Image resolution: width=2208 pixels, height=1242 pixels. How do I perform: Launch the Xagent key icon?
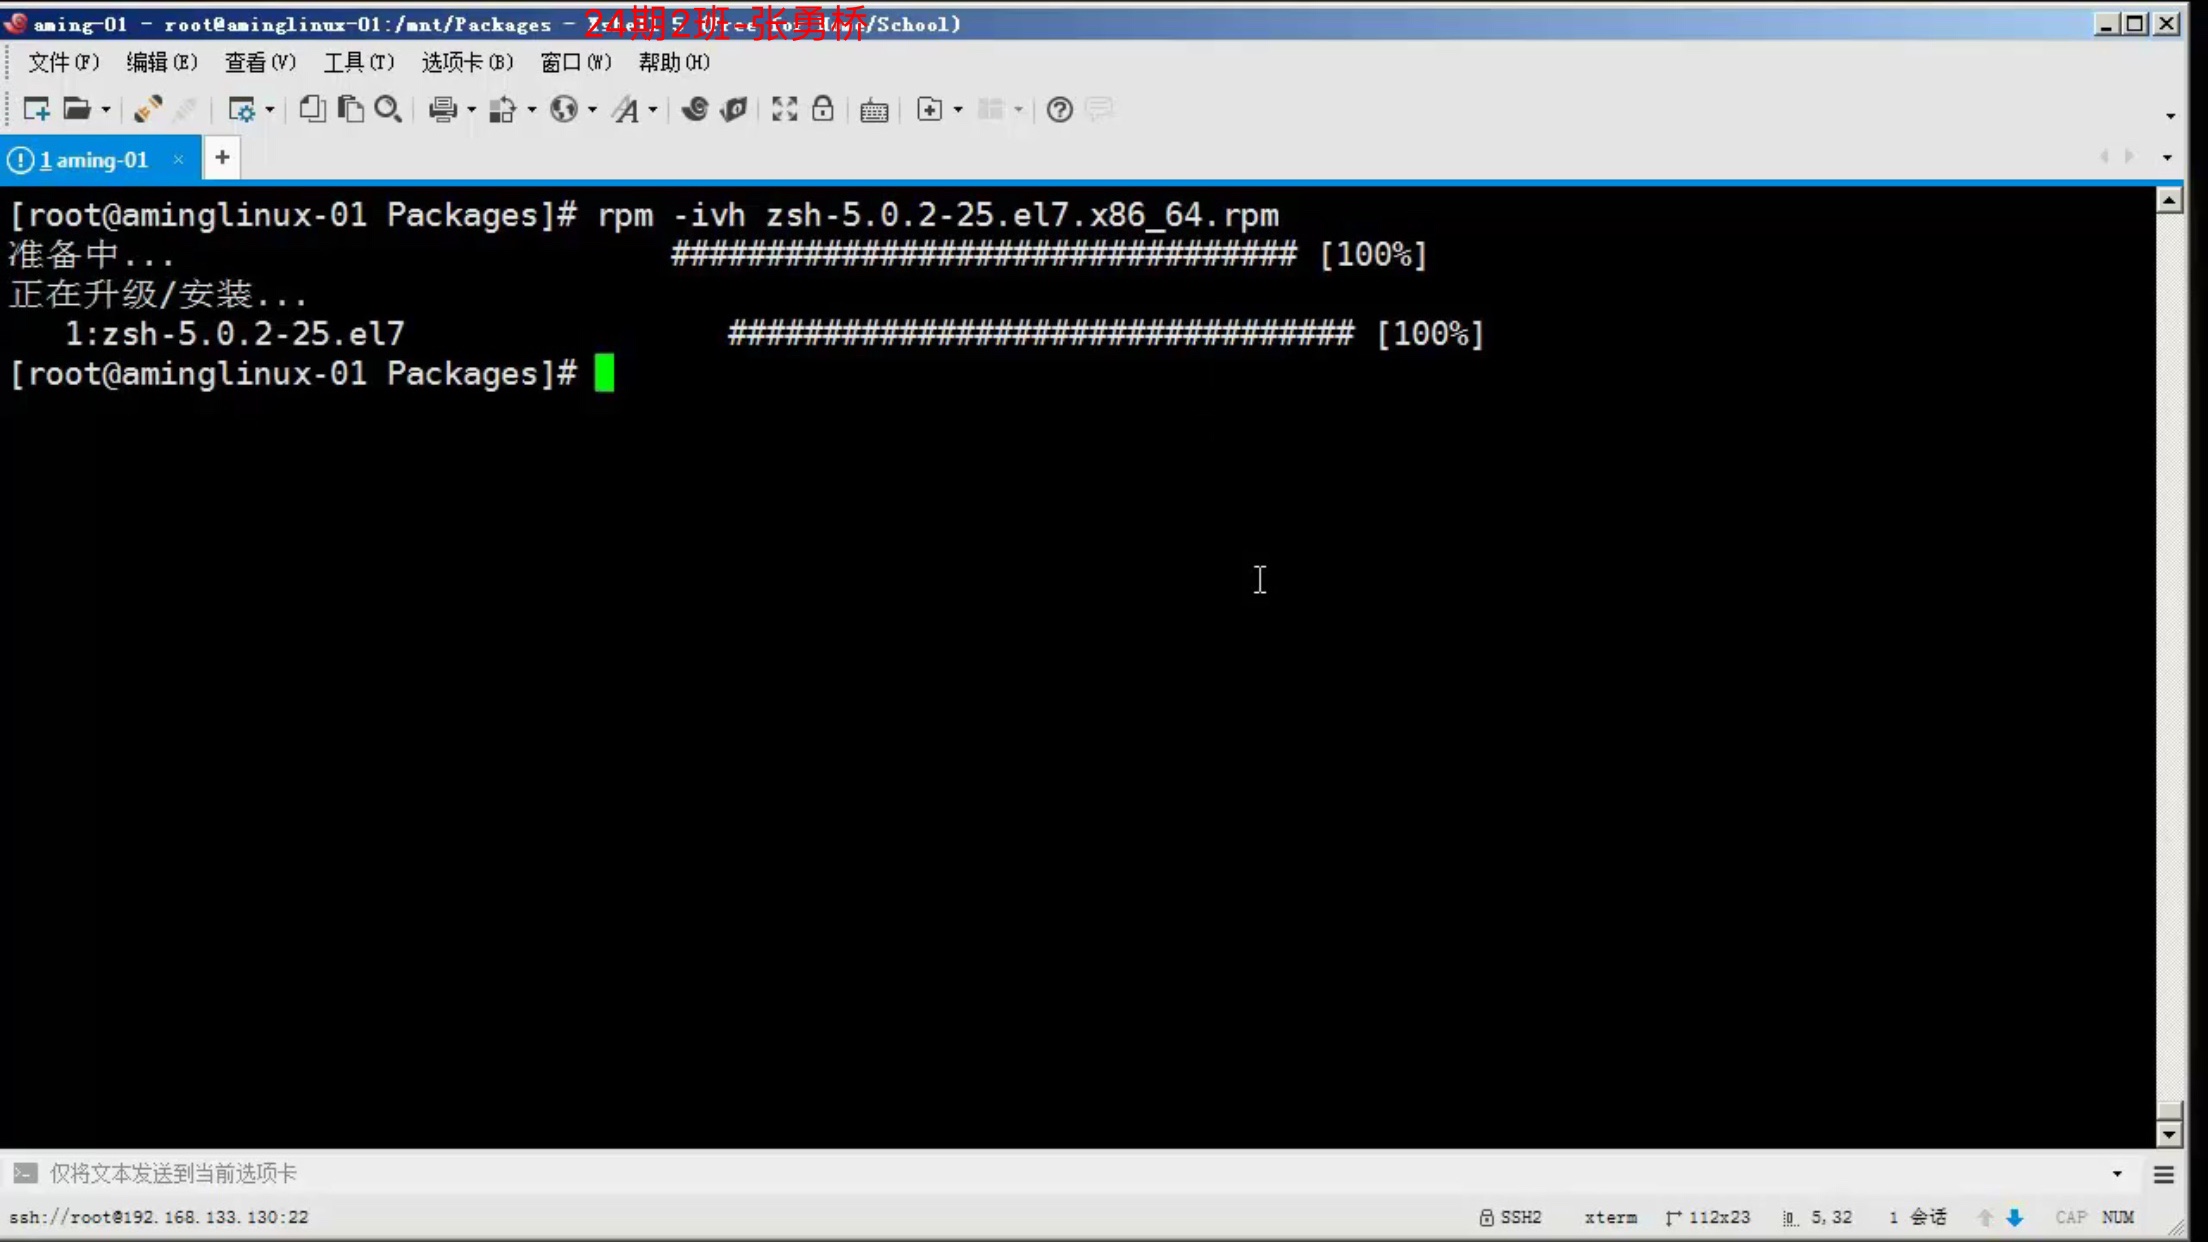point(734,109)
